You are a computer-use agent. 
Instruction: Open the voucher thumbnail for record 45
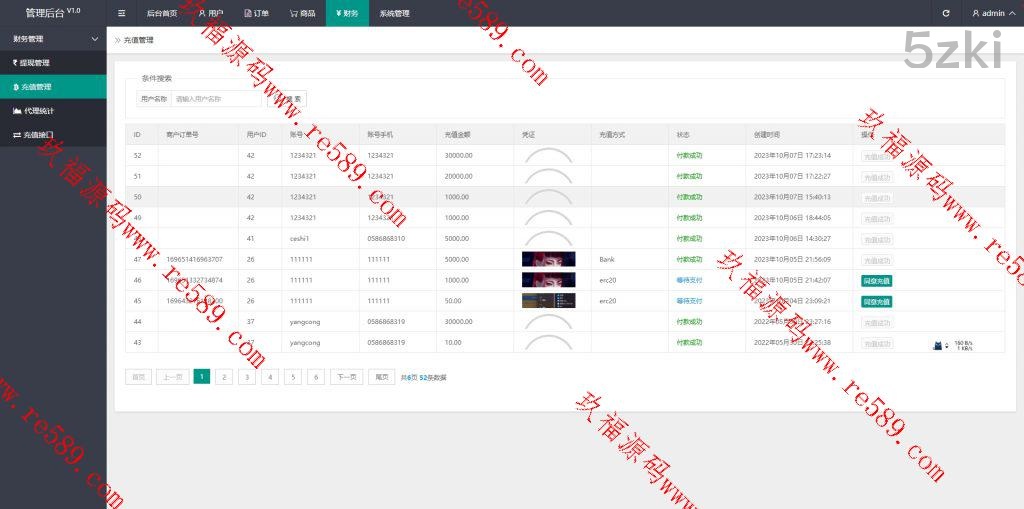click(x=548, y=301)
